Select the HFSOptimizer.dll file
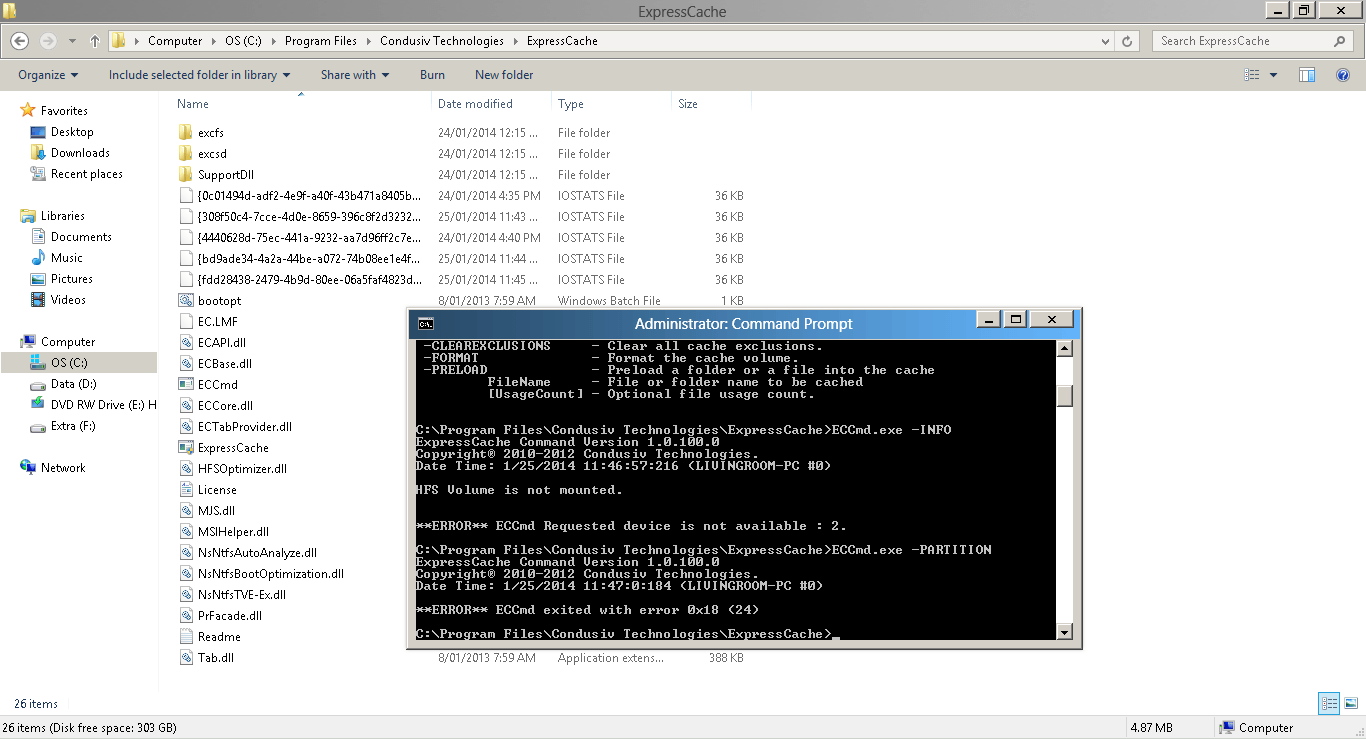 (242, 469)
